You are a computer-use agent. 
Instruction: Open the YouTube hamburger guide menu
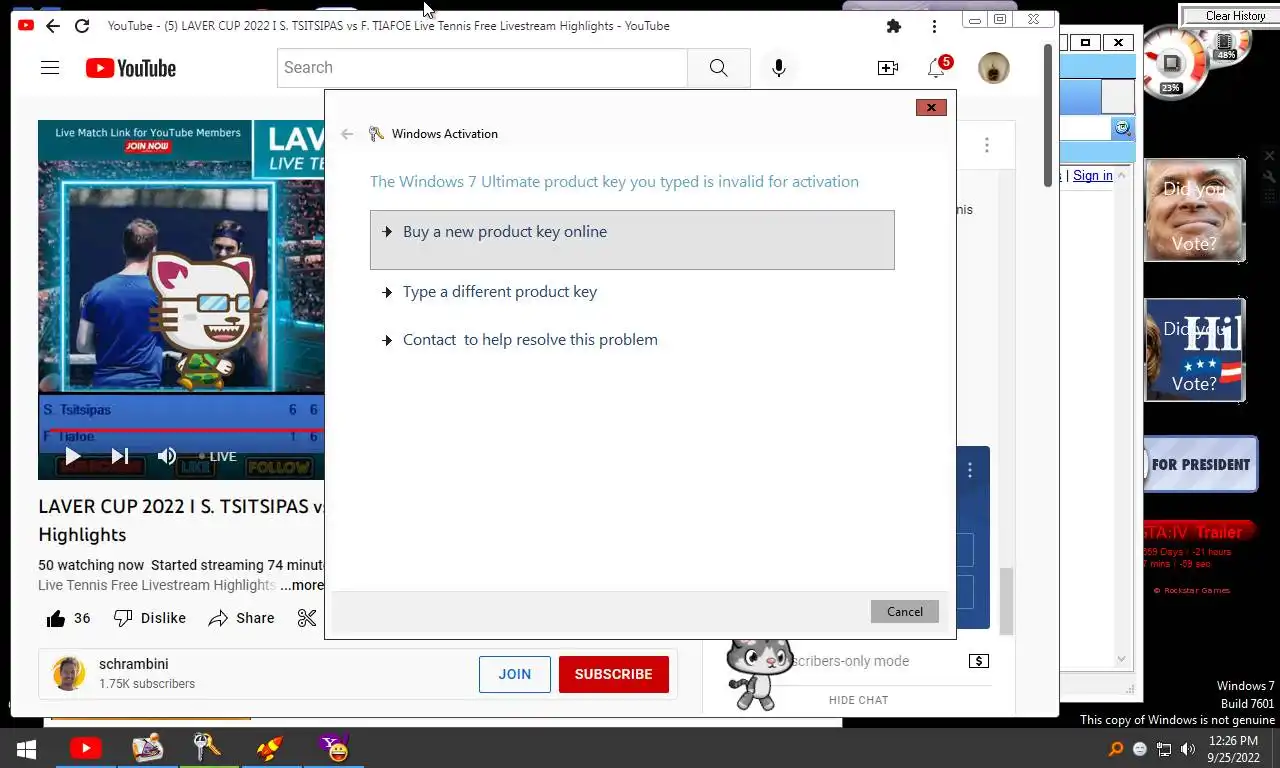click(50, 68)
